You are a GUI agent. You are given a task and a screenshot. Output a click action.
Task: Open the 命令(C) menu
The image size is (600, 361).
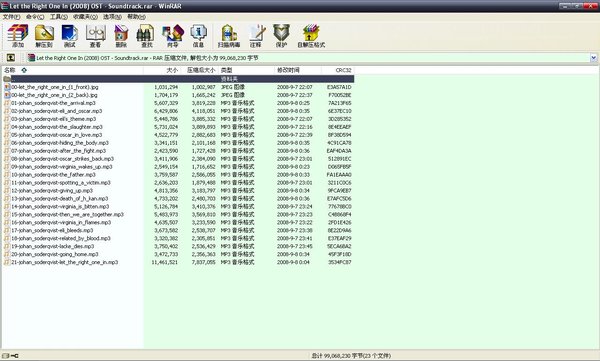click(x=35, y=17)
